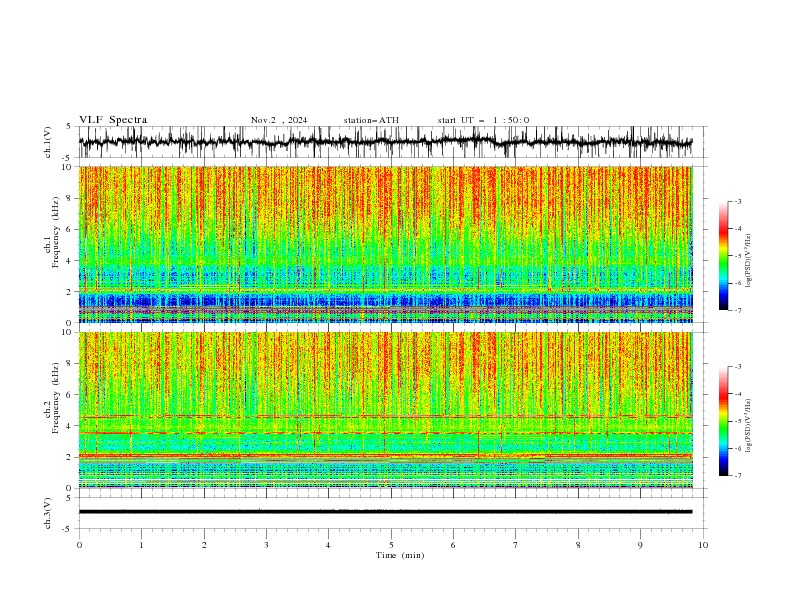Click the 'ch.3(V)' axis label

click(x=48, y=513)
